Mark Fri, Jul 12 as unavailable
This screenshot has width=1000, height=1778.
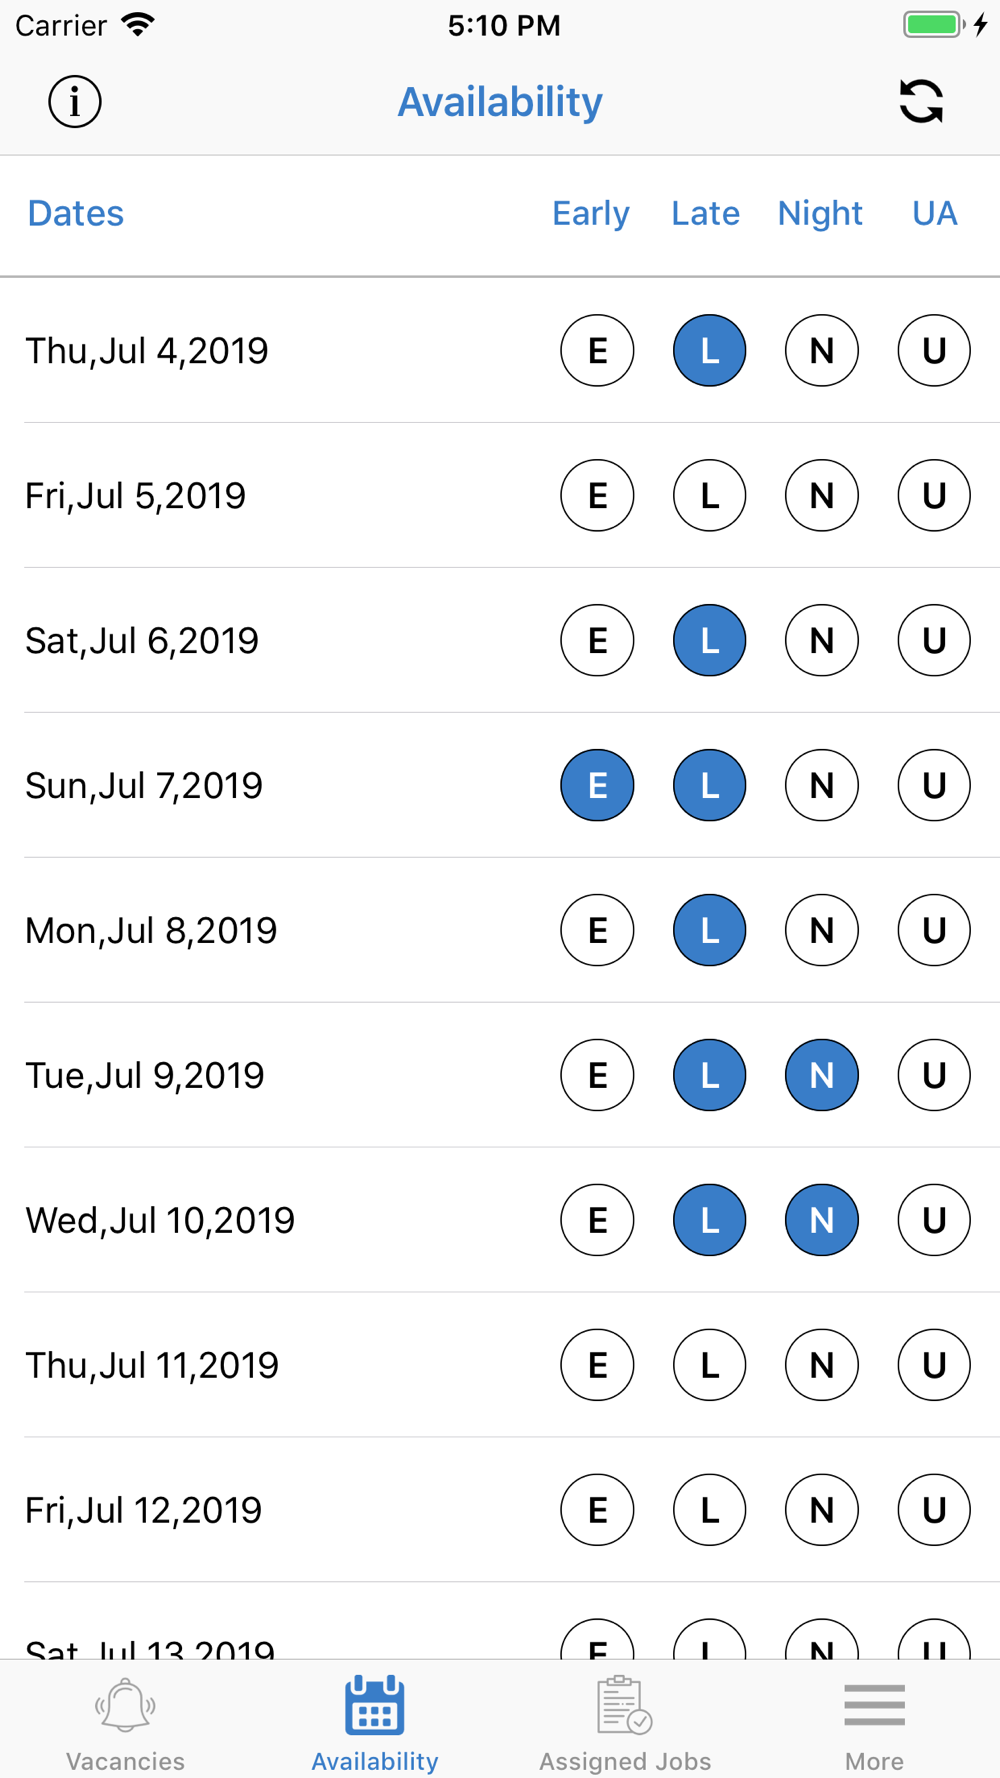pos(934,1511)
